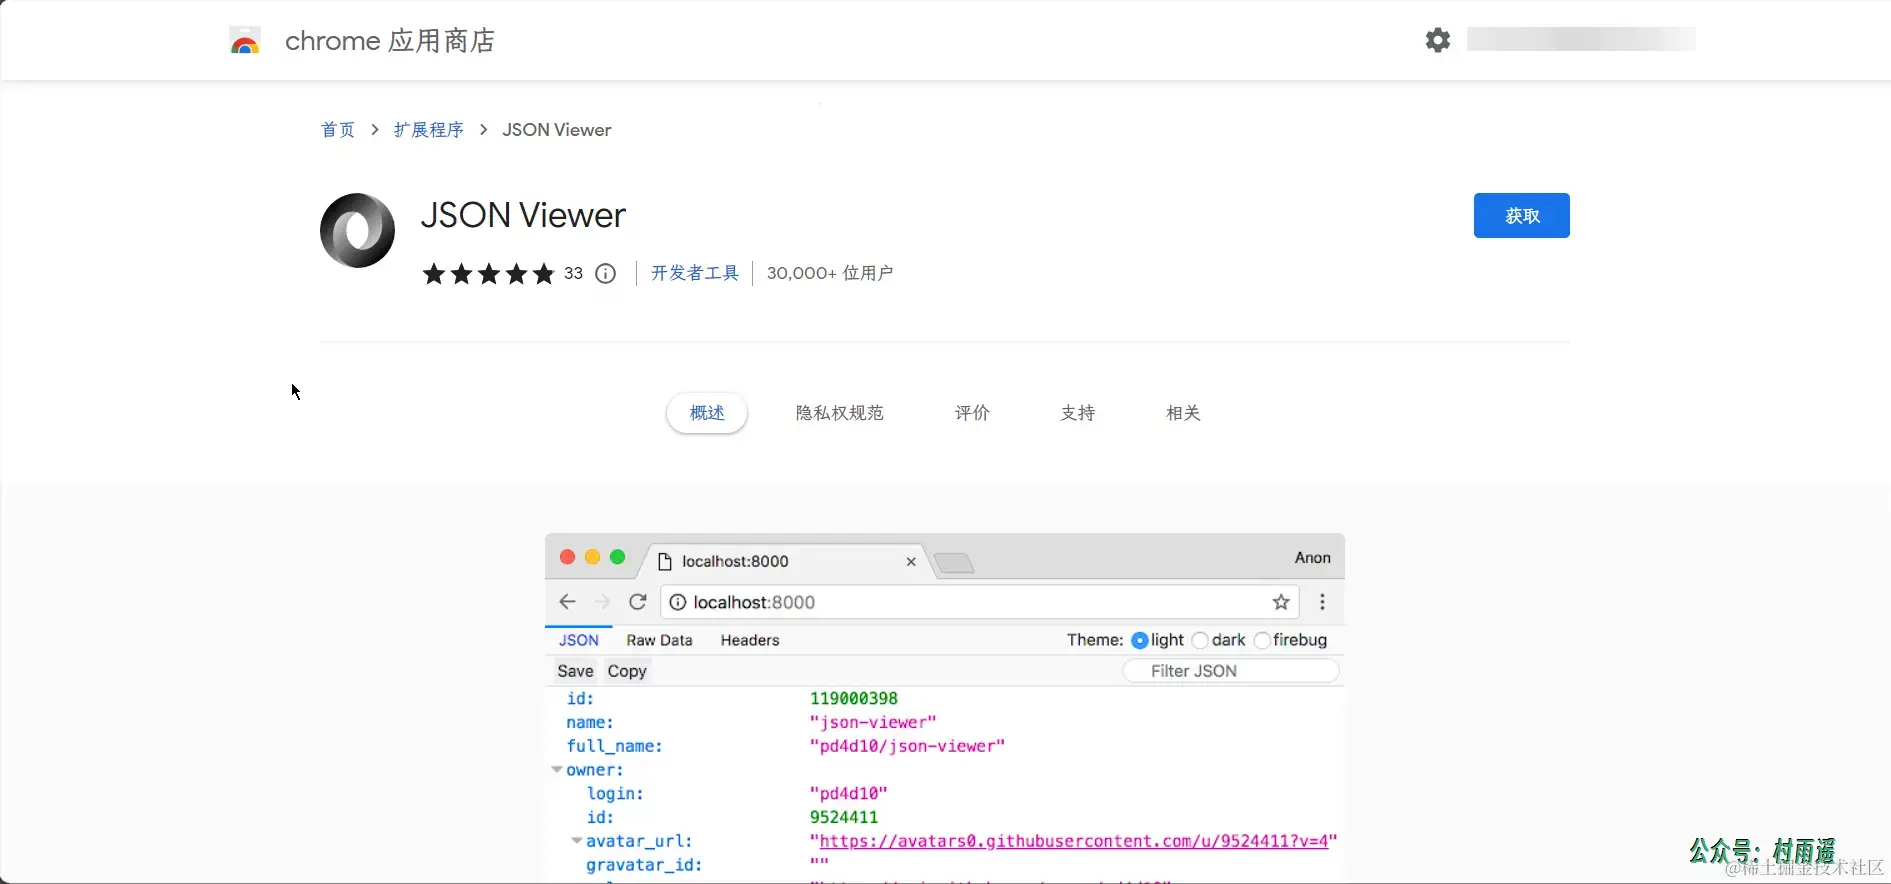This screenshot has height=884, width=1891.
Task: Click the full_name key
Action: [614, 746]
